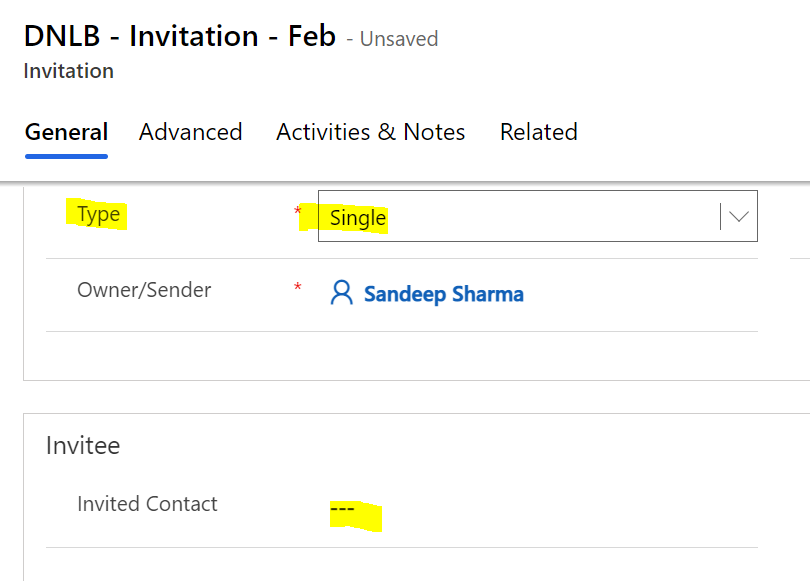Click the 'Invitation' entity label under title
Screen dimensions: 810x581
[69, 71]
